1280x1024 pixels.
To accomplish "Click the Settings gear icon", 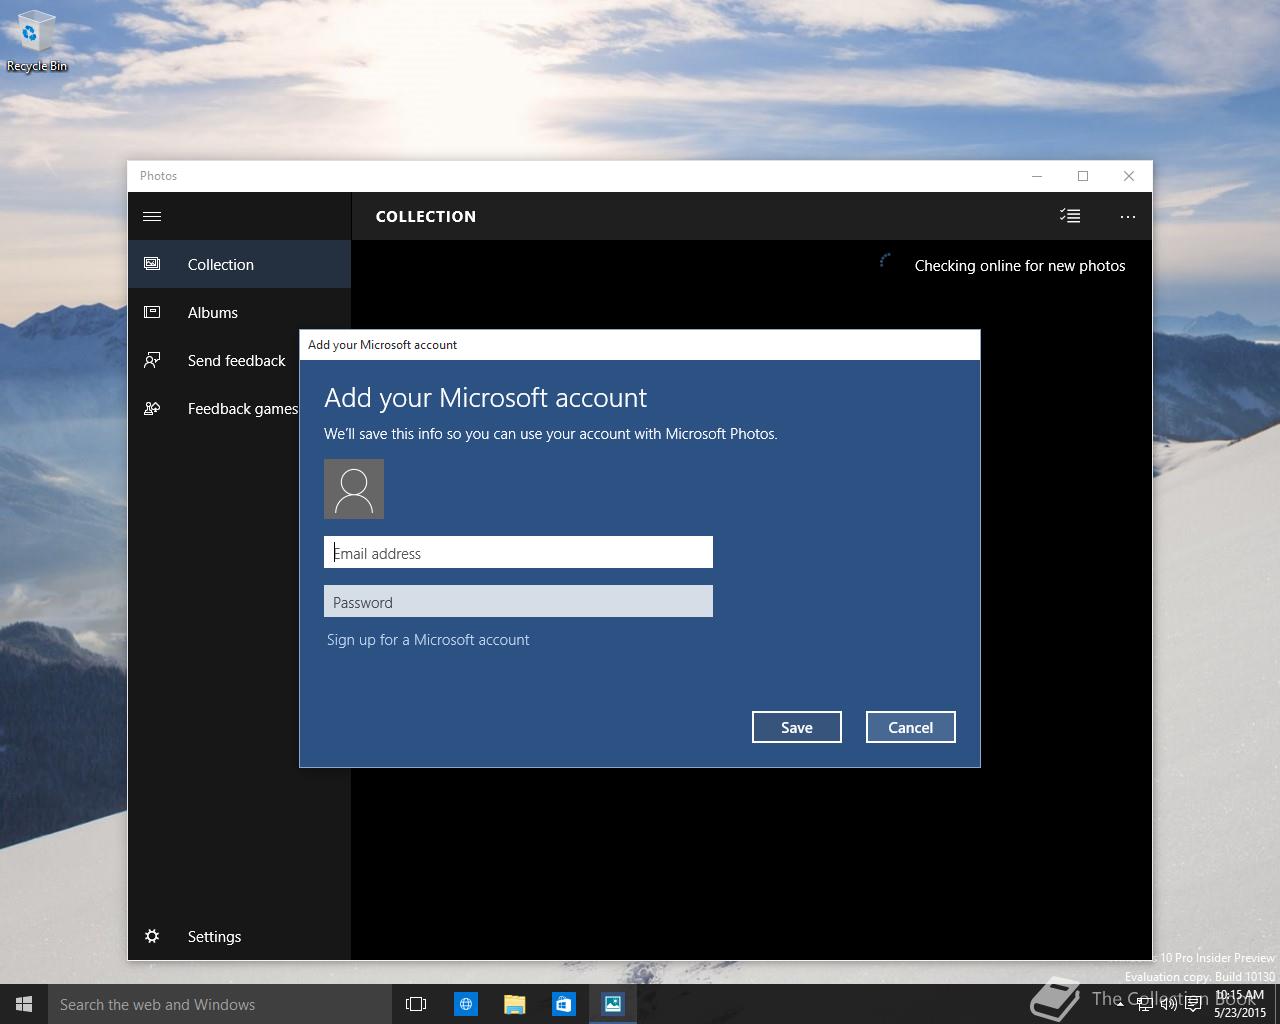I will tap(152, 936).
